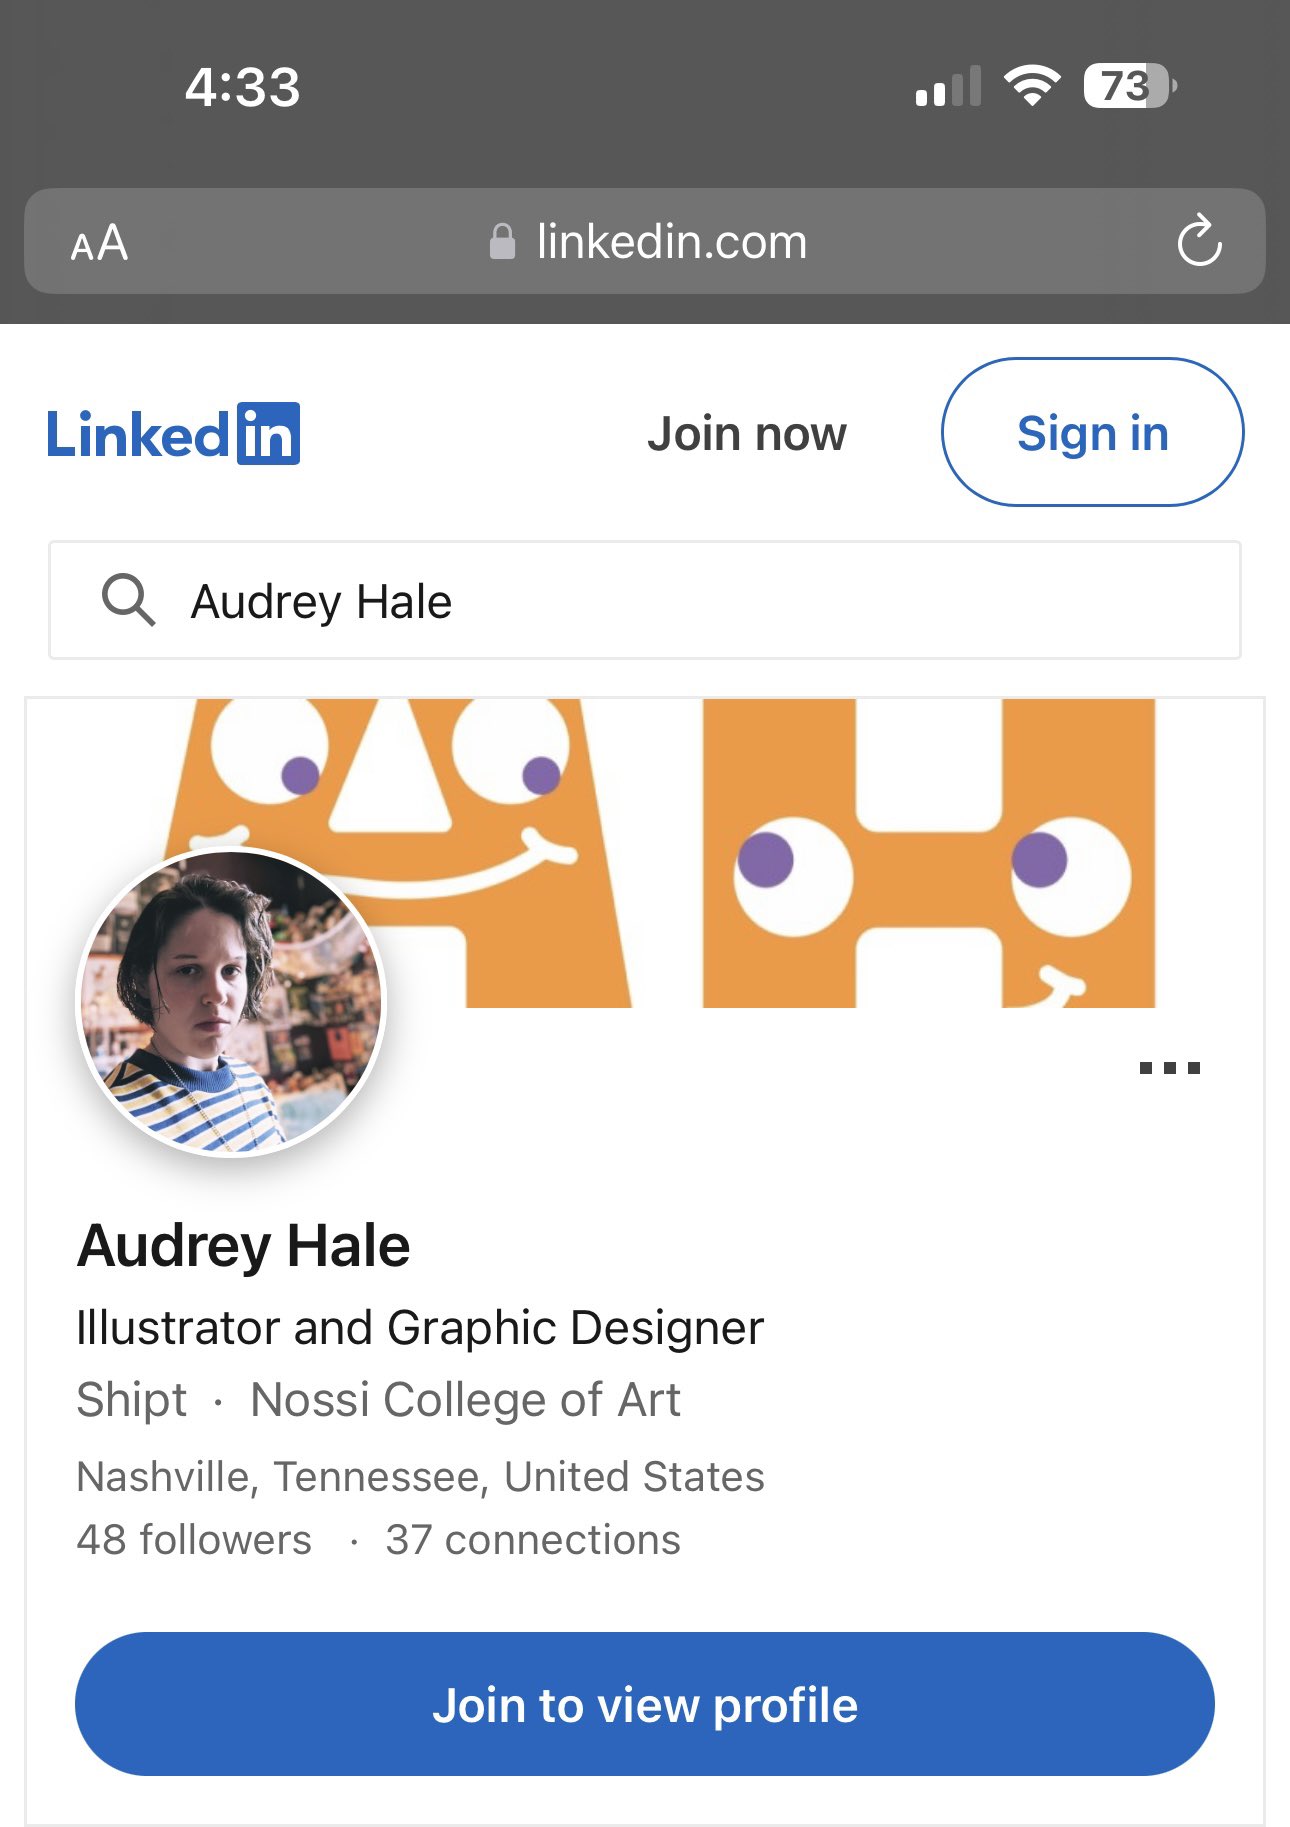Viewport: 1290px width, 1827px height.
Task: Click the Join now link
Action: (x=746, y=434)
